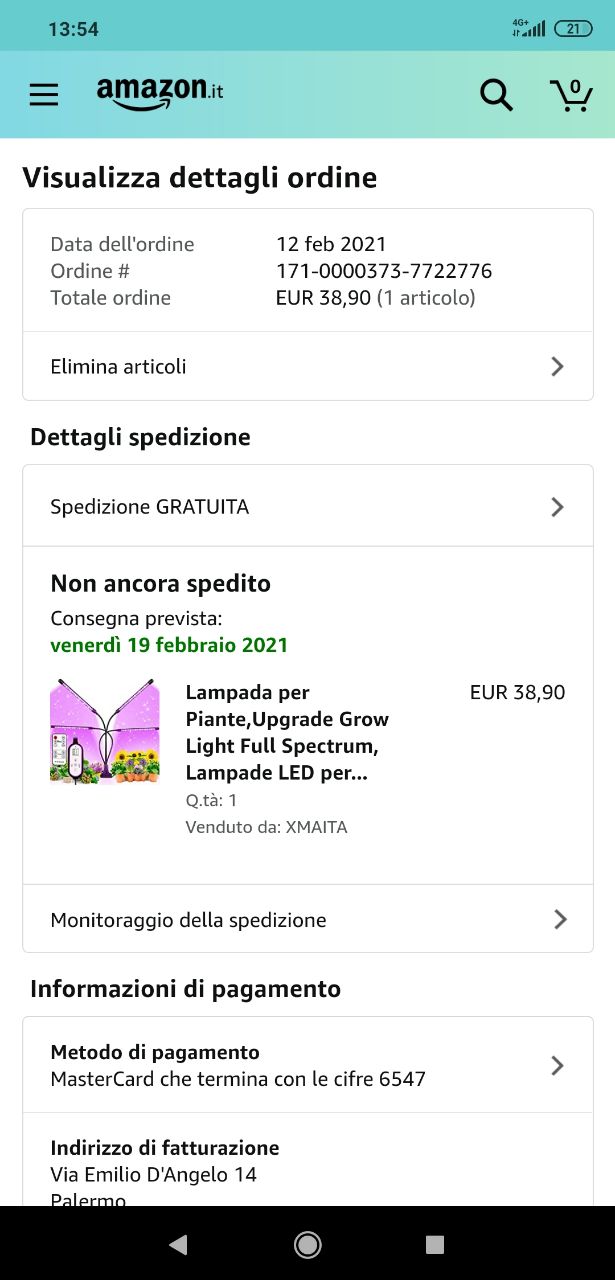615x1280 pixels.
Task: Open the search magnifier icon
Action: point(496,95)
